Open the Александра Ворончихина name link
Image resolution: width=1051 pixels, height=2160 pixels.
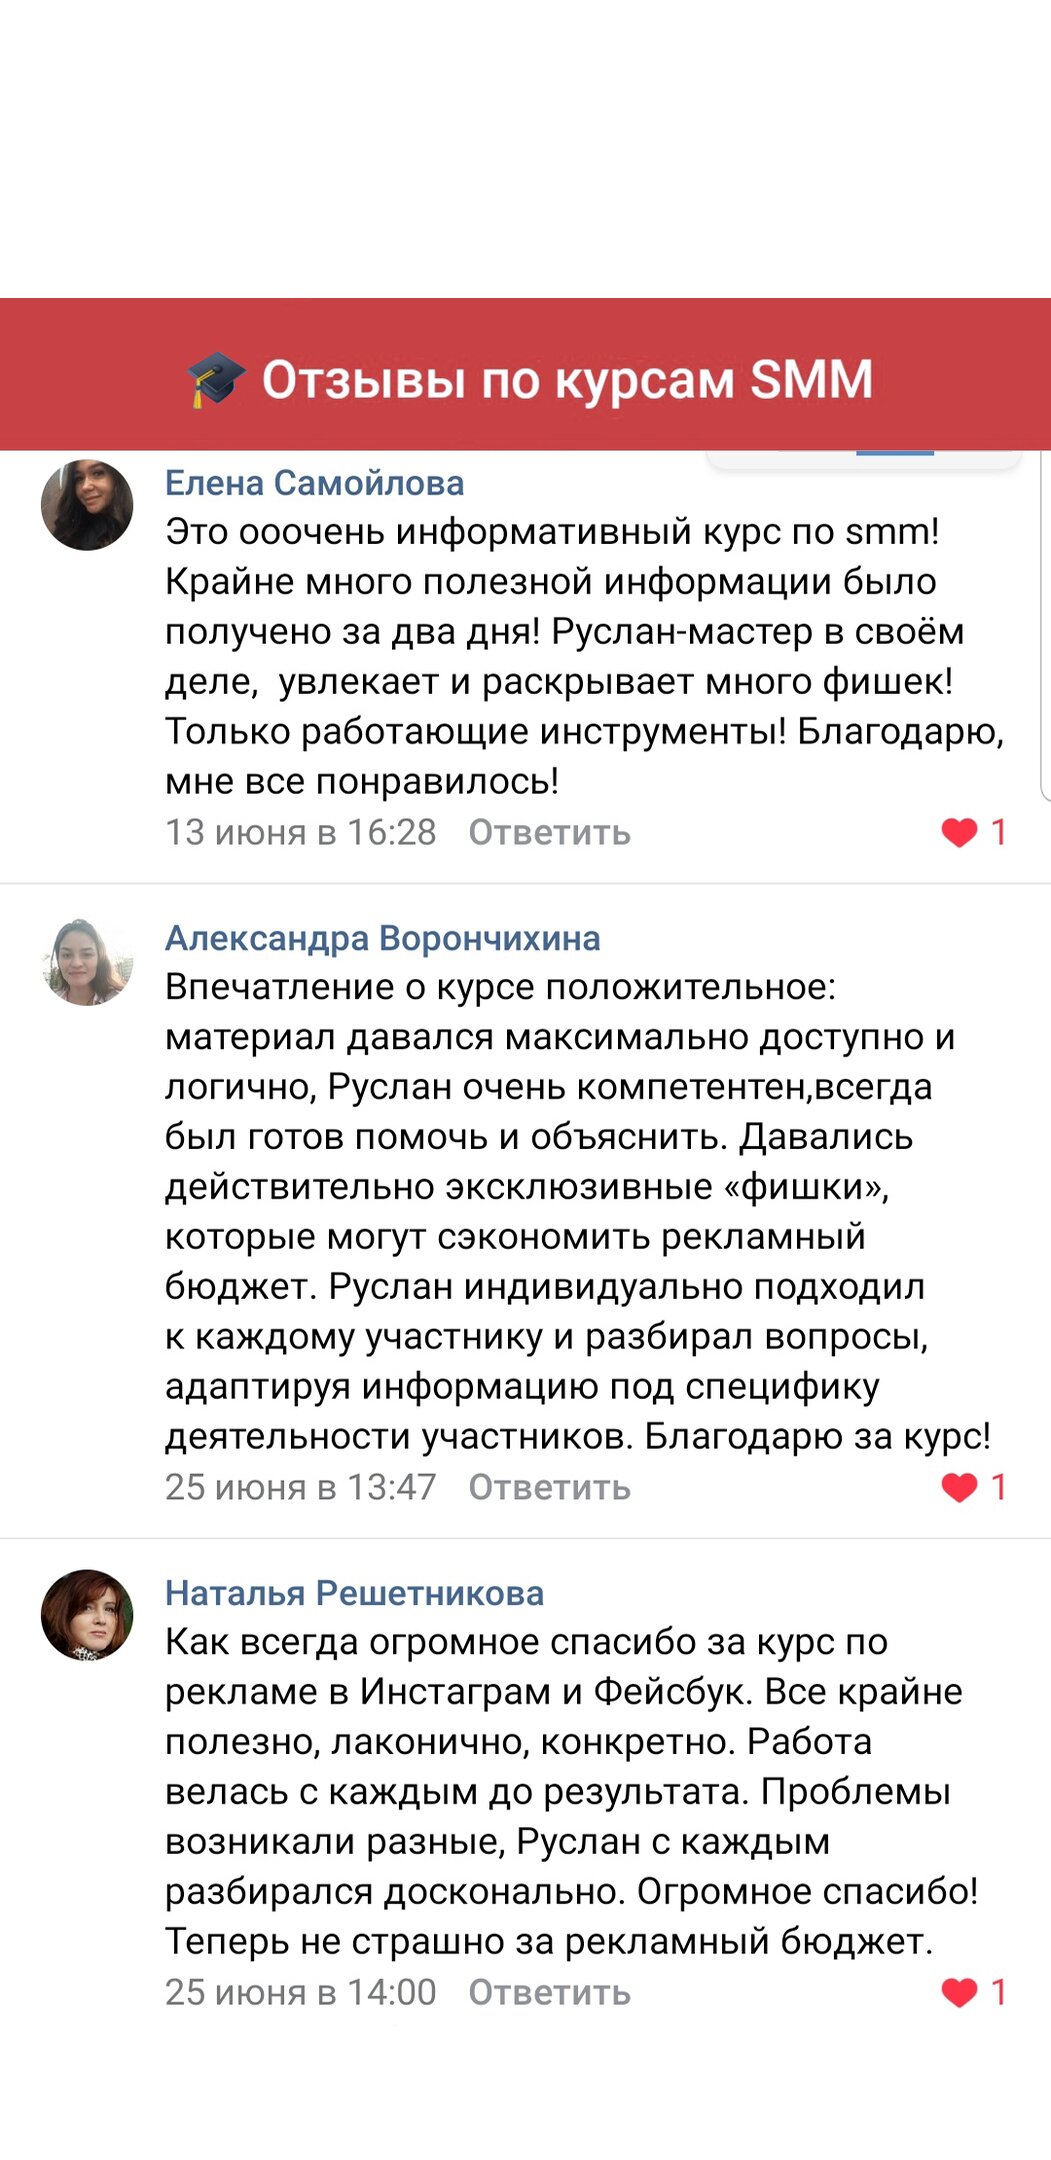(x=382, y=938)
